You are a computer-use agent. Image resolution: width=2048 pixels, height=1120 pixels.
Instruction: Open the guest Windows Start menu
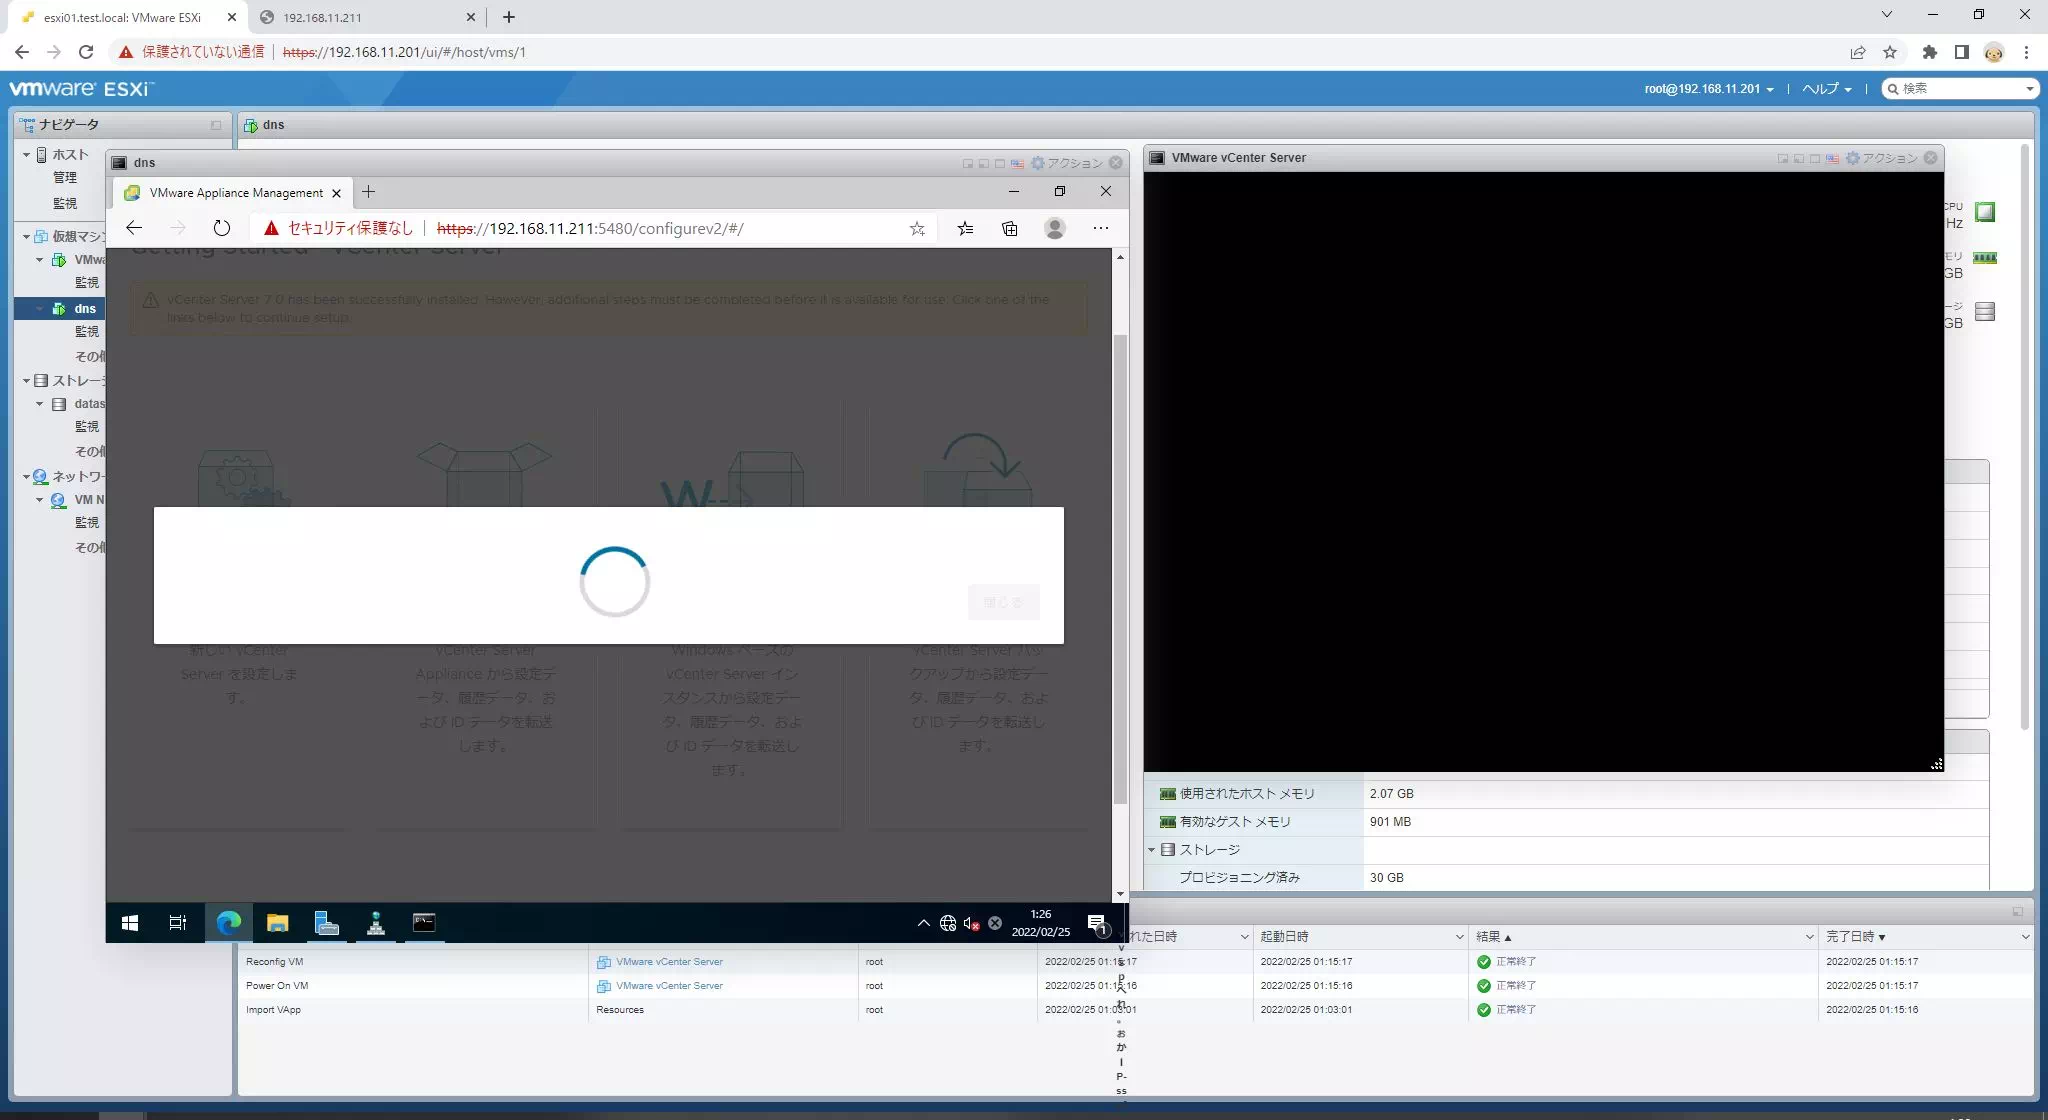130,923
